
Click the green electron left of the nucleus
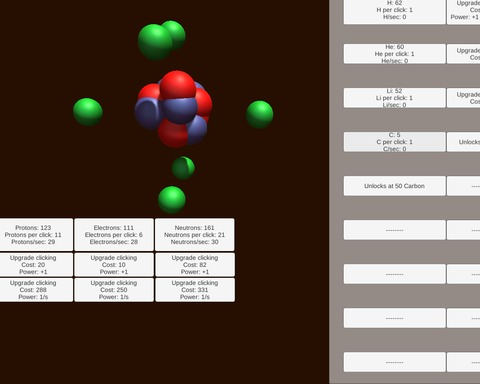(x=88, y=112)
